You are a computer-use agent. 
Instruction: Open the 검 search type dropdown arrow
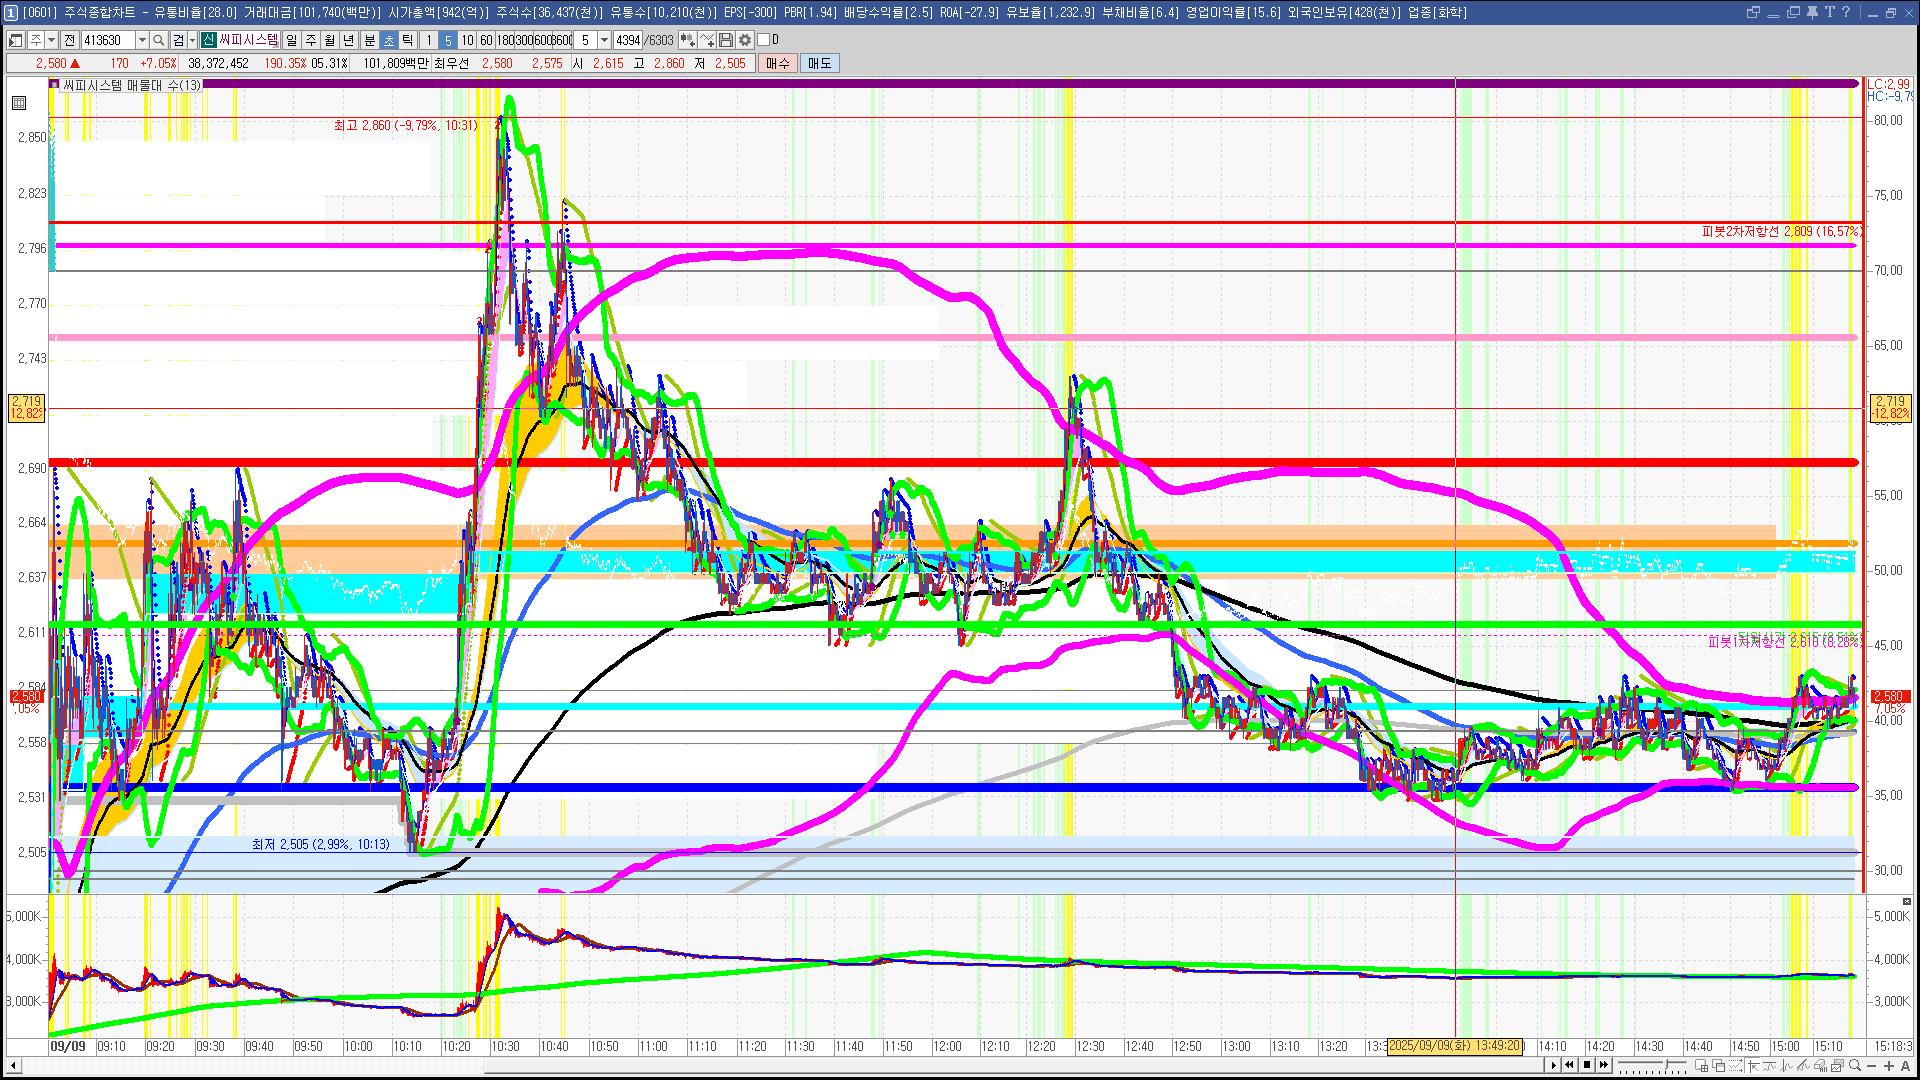click(192, 40)
